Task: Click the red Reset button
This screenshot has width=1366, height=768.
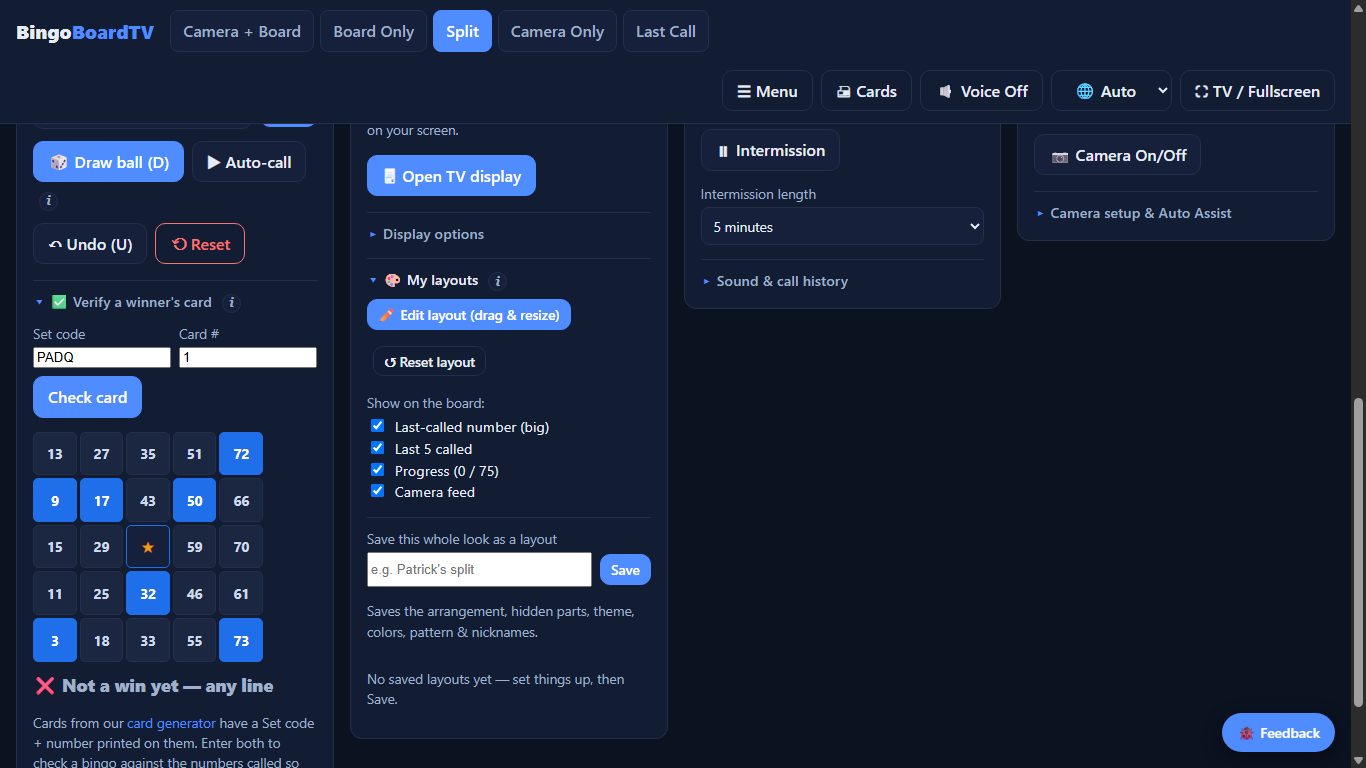Action: pyautogui.click(x=200, y=244)
